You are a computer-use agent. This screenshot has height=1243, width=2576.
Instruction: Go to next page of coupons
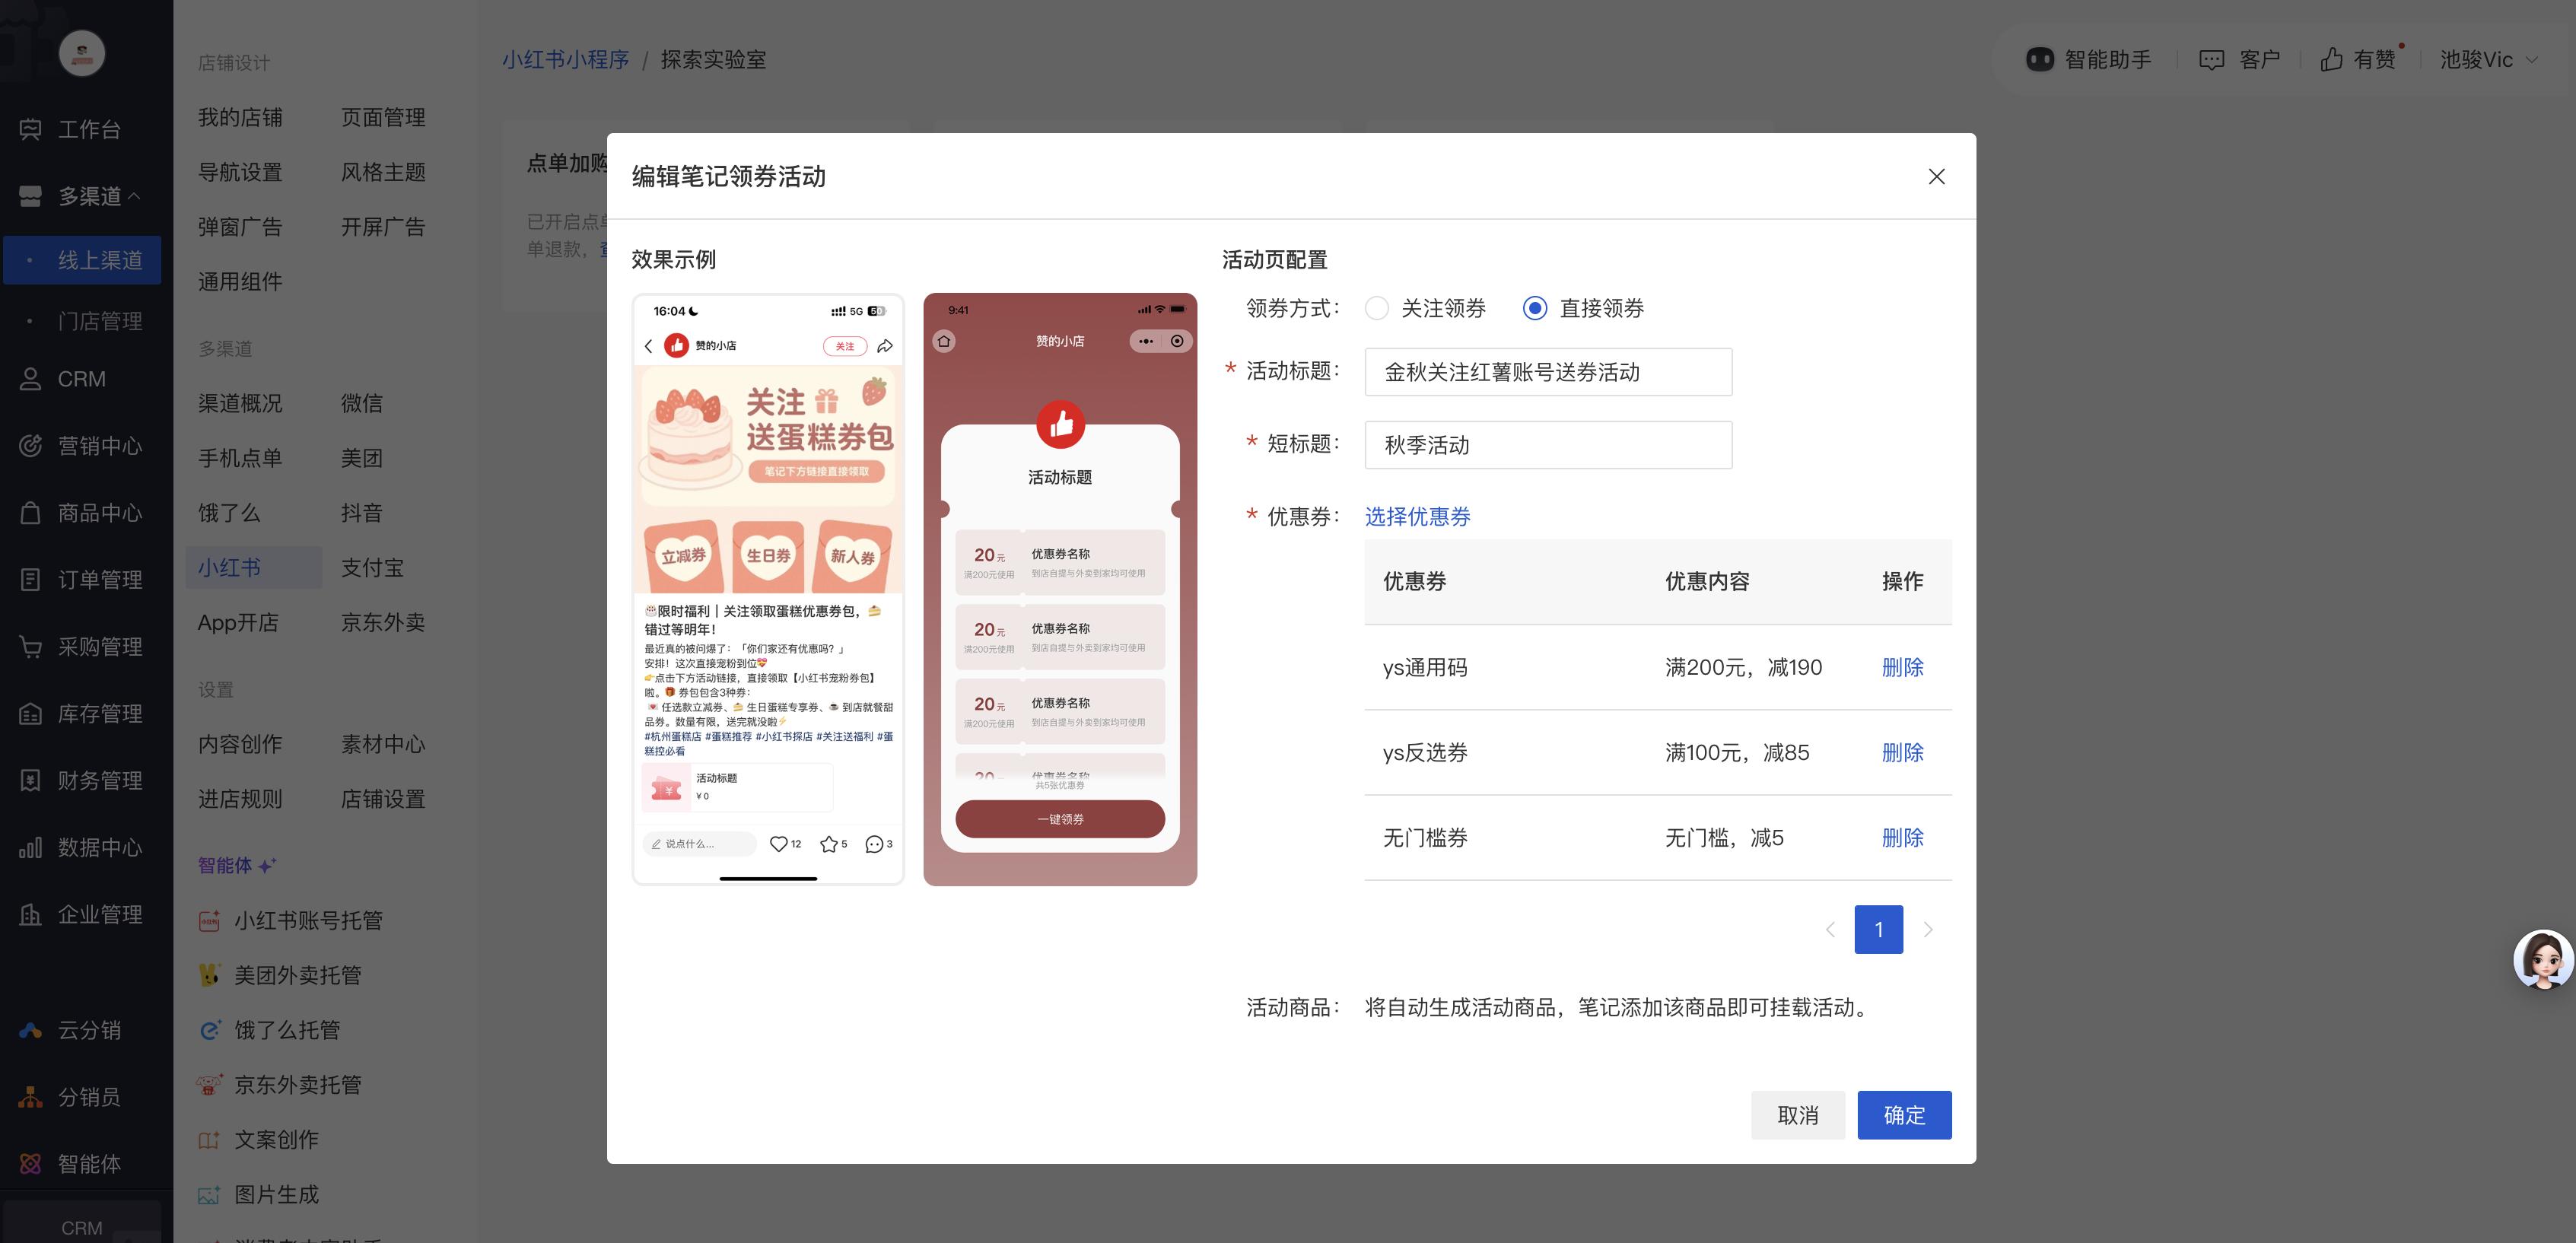[x=1928, y=930]
